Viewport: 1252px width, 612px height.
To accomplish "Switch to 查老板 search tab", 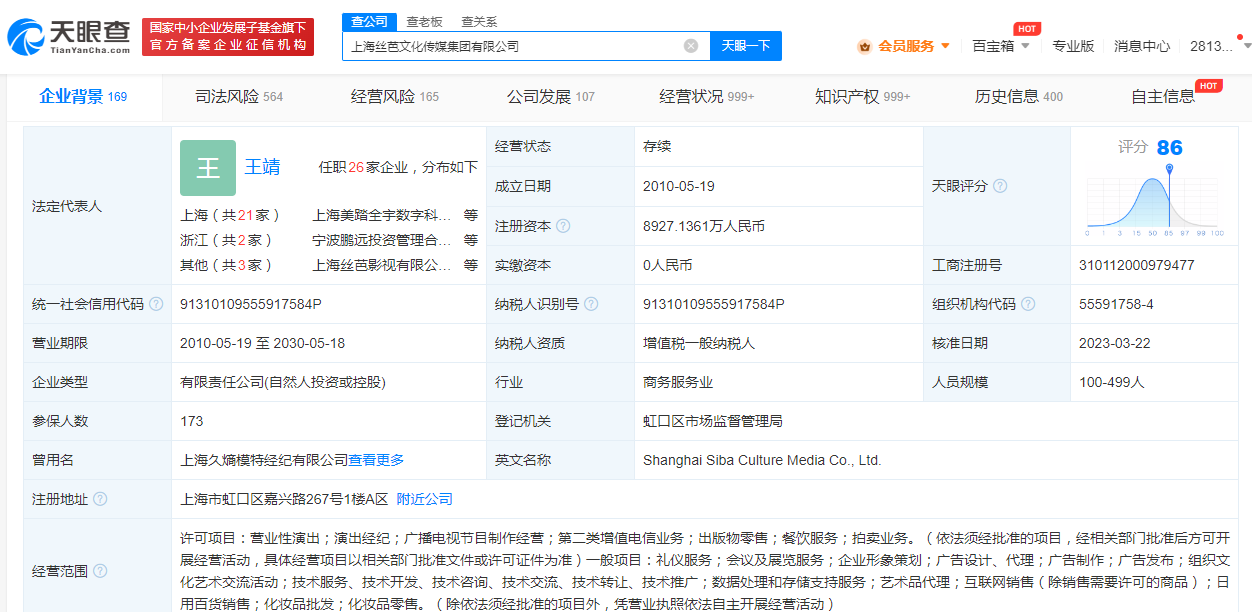I will coord(424,22).
